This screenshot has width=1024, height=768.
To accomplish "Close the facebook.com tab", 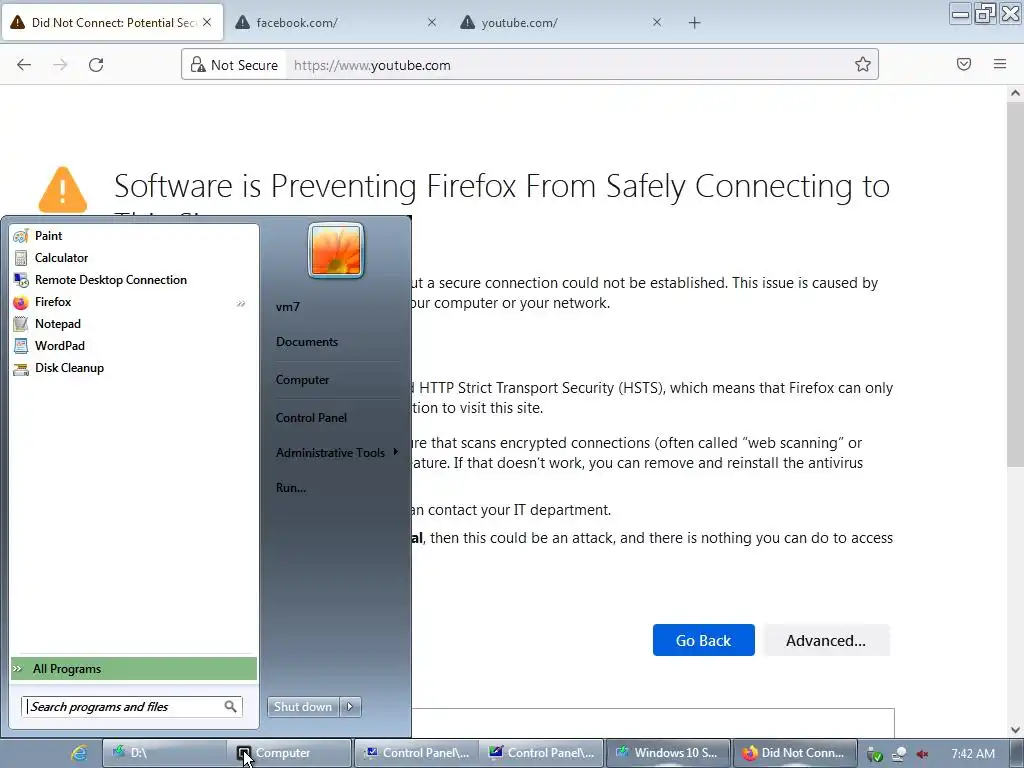I will click(432, 22).
